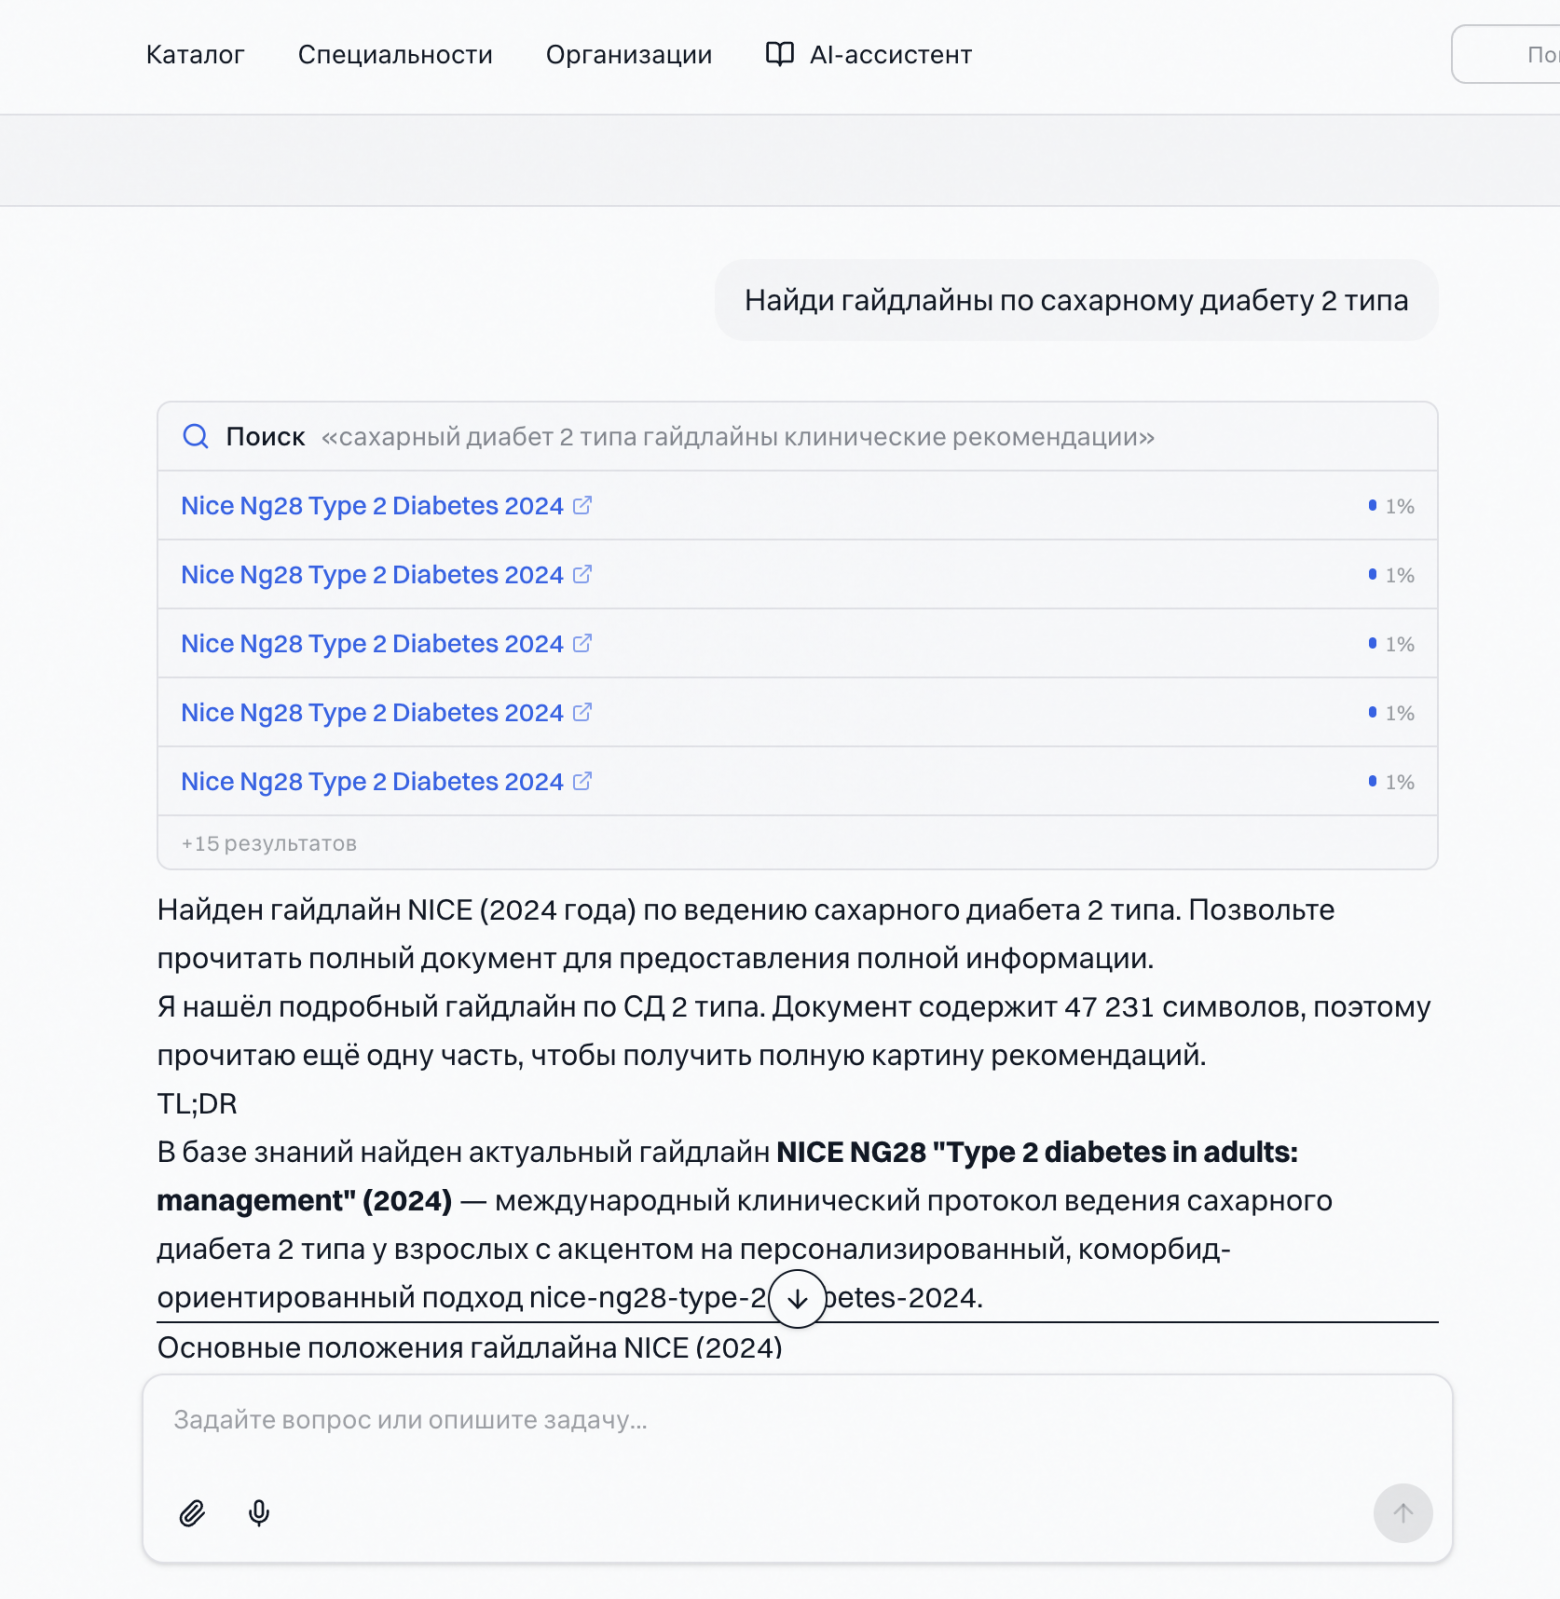Click the 1% relevance badge in the first result row

(x=1391, y=506)
